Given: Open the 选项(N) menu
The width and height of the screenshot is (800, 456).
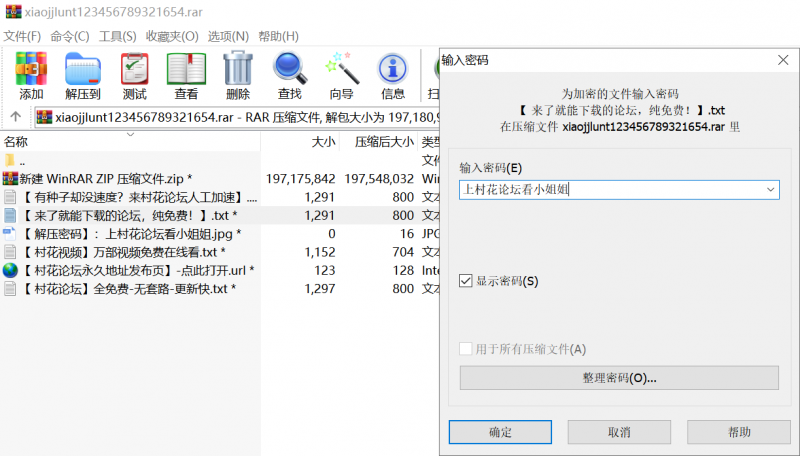Looking at the screenshot, I should tap(228, 36).
